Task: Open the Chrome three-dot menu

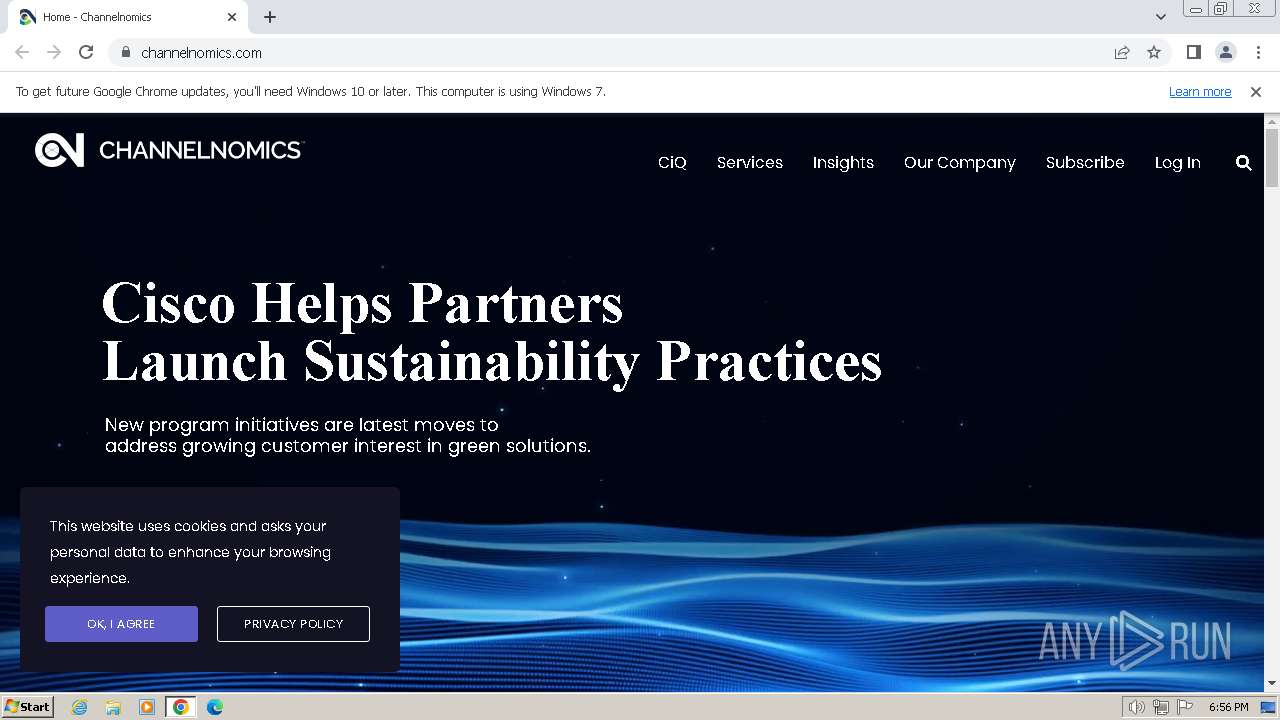Action: pyautogui.click(x=1258, y=52)
